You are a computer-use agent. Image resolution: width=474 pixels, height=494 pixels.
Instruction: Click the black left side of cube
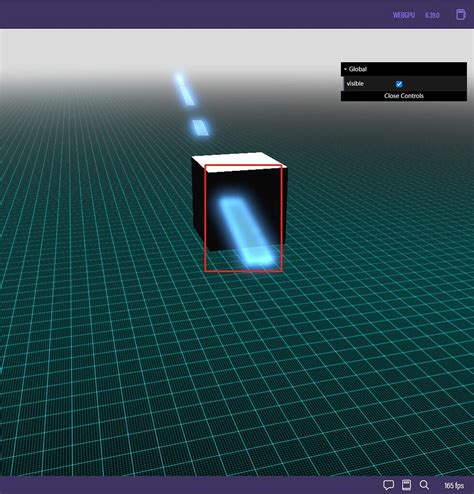click(x=199, y=203)
